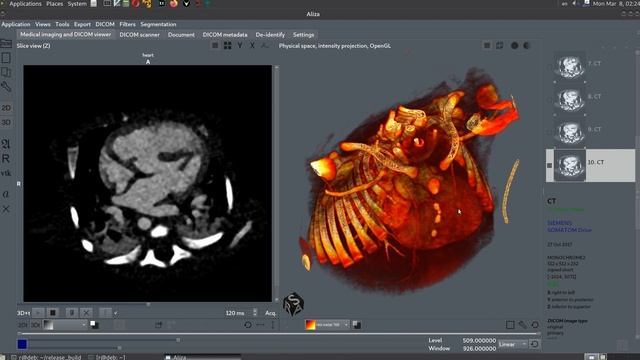
Task: Open the Export menu
Action: point(82,24)
